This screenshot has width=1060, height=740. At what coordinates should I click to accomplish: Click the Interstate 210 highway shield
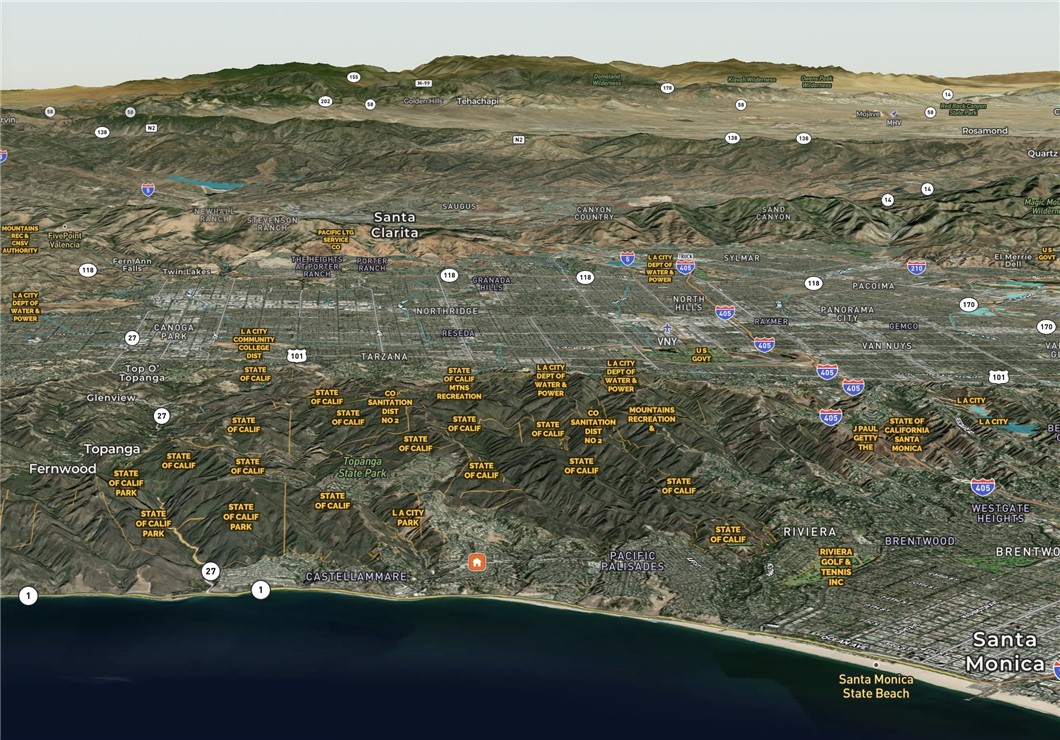pyautogui.click(x=916, y=267)
